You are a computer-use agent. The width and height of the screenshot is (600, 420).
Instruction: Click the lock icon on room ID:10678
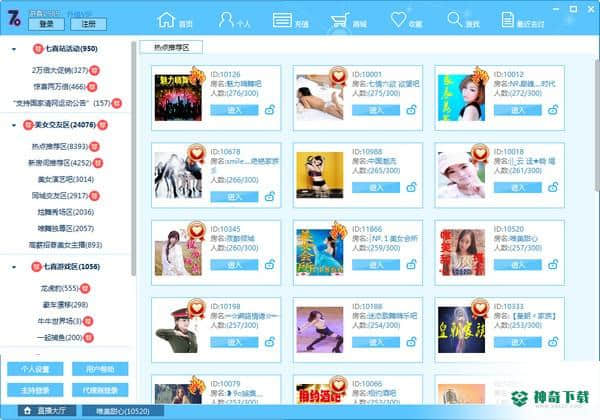[270, 196]
